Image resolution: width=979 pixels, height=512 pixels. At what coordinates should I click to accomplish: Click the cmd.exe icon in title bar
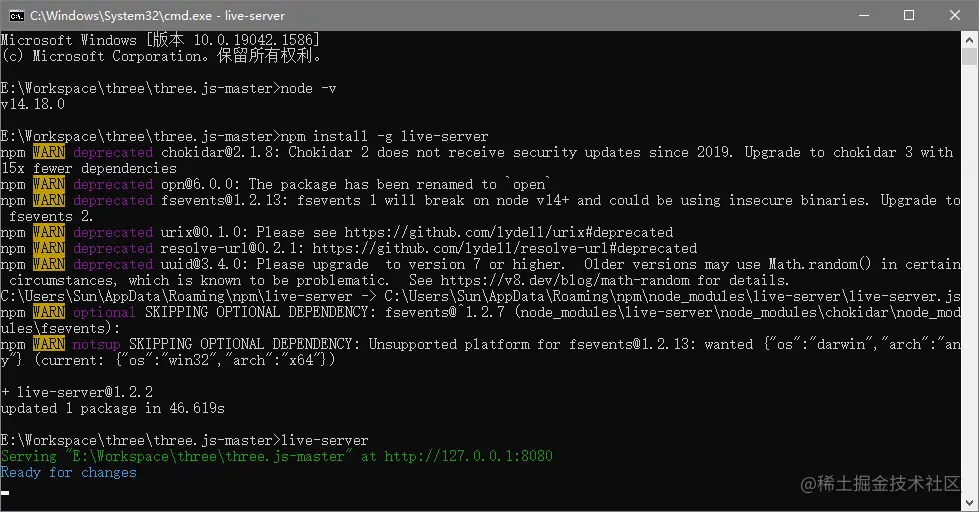point(17,16)
